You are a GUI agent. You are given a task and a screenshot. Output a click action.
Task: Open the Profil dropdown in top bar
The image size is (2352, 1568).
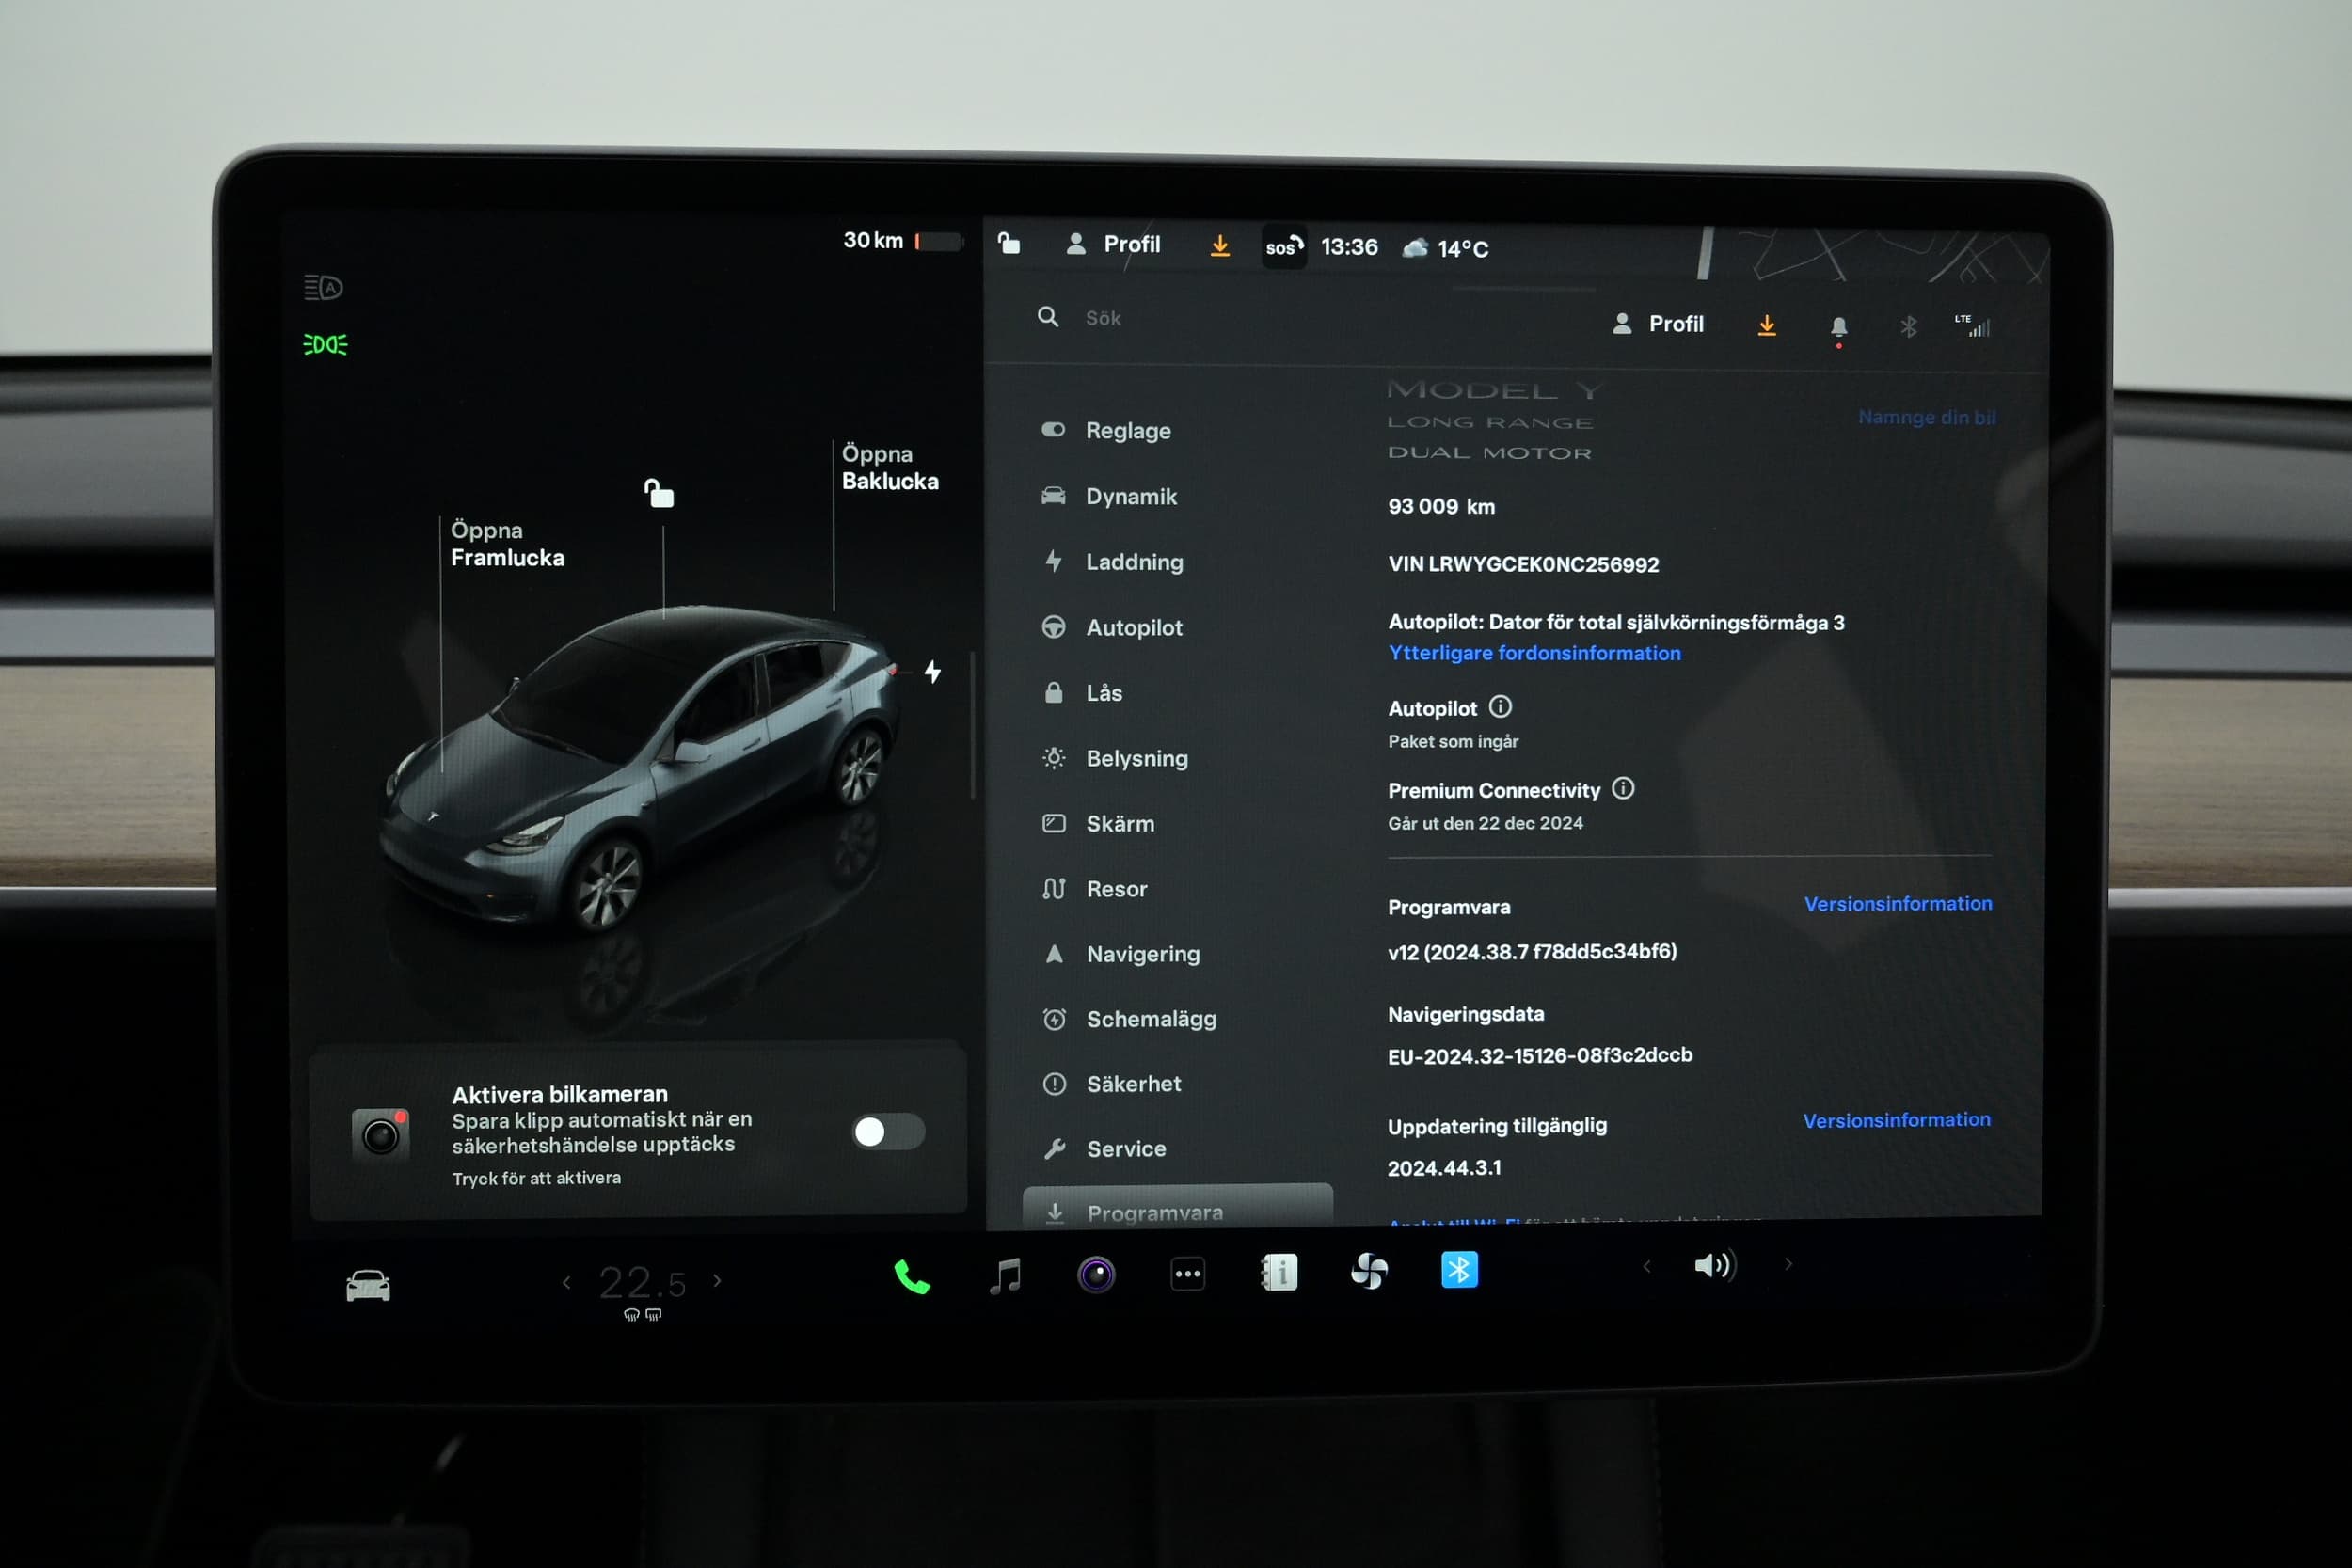click(1113, 244)
